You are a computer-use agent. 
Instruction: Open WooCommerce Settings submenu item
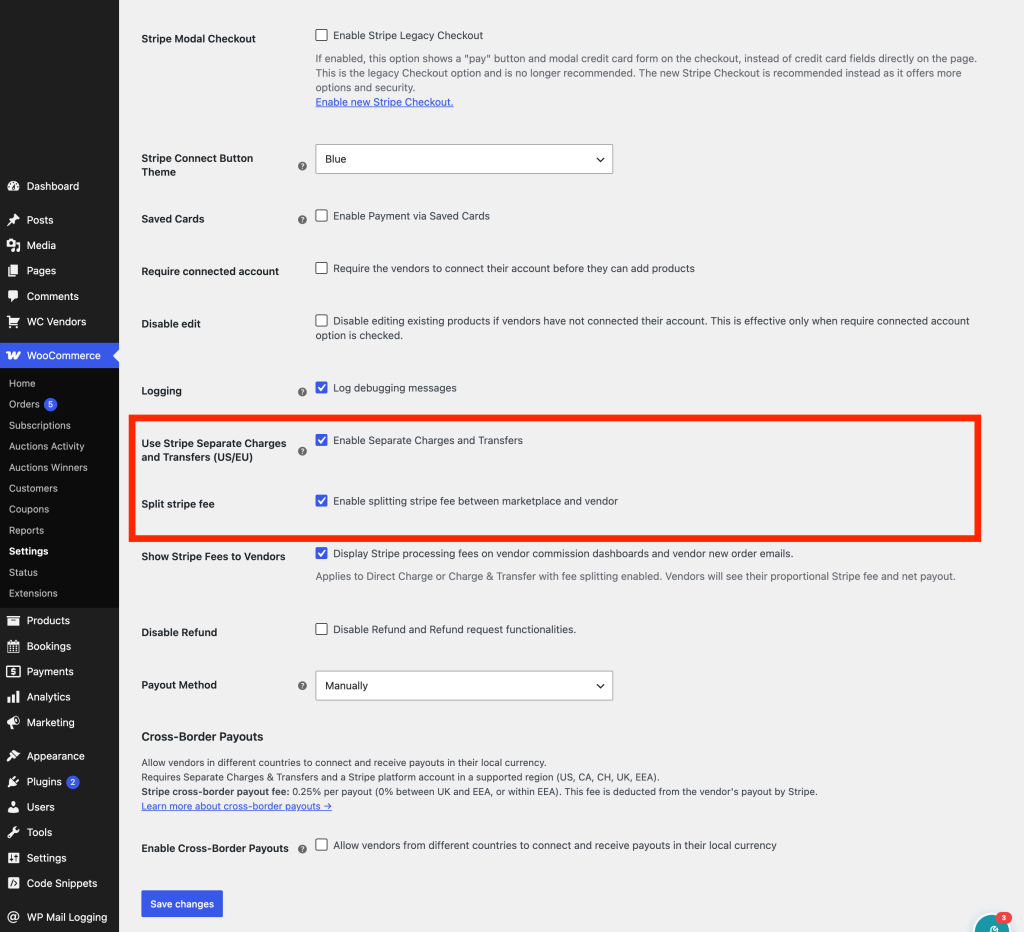click(x=29, y=551)
